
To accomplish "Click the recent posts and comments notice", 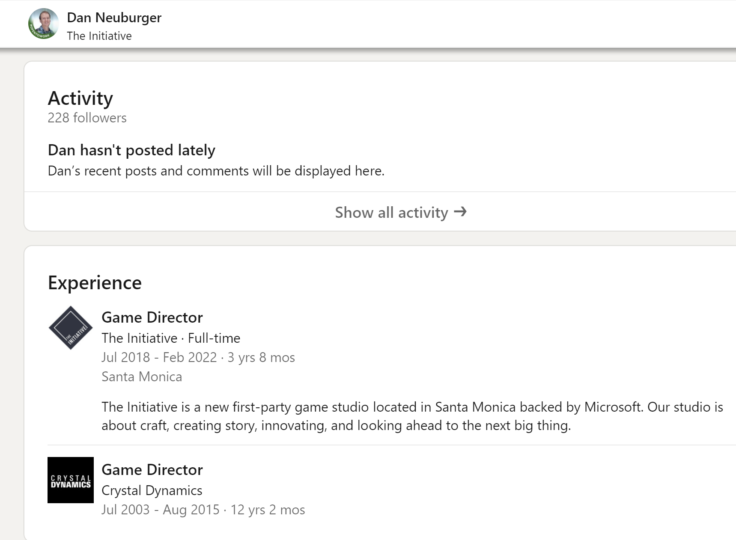I will (216, 171).
